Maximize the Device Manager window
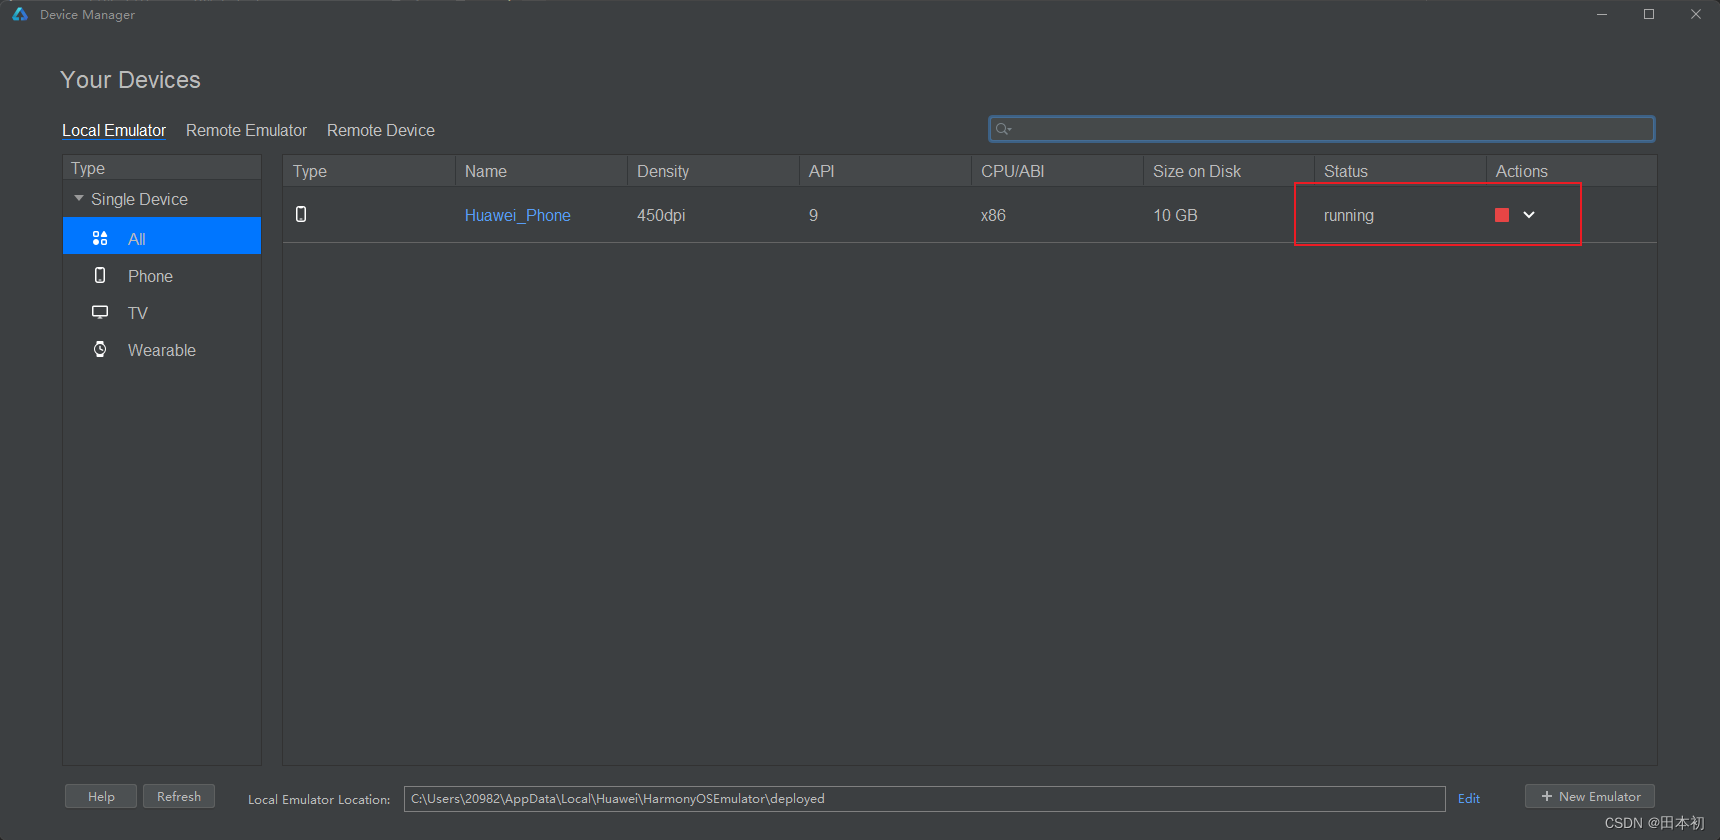This screenshot has width=1720, height=840. coord(1649,14)
